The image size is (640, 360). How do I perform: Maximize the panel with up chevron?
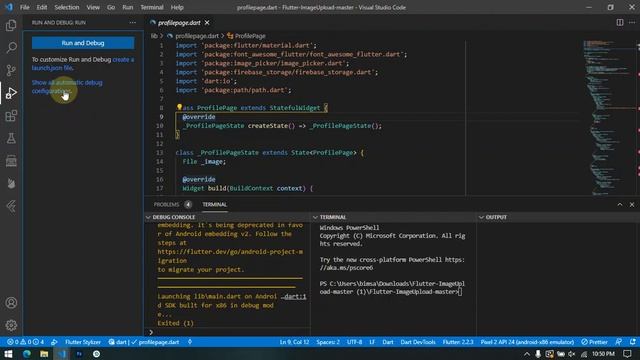tap(620, 204)
